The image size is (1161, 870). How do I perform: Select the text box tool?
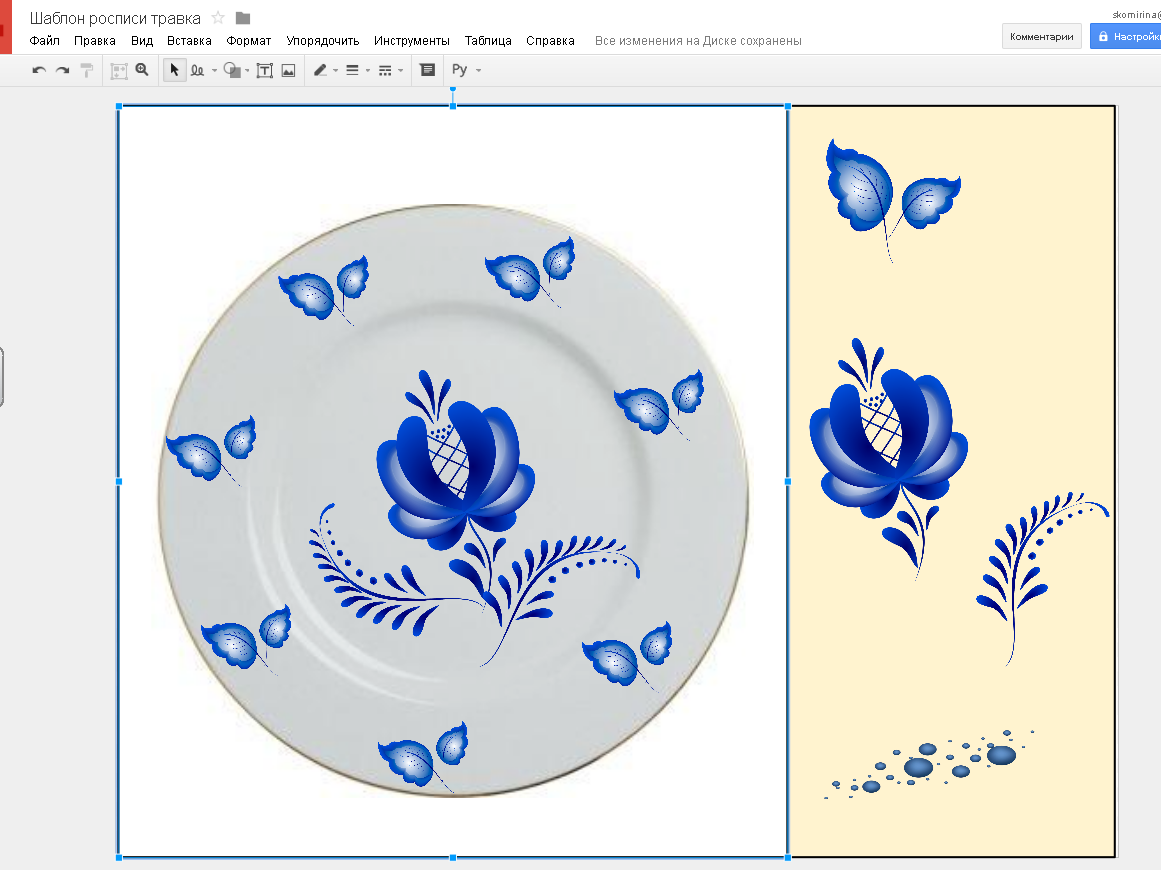pos(264,70)
